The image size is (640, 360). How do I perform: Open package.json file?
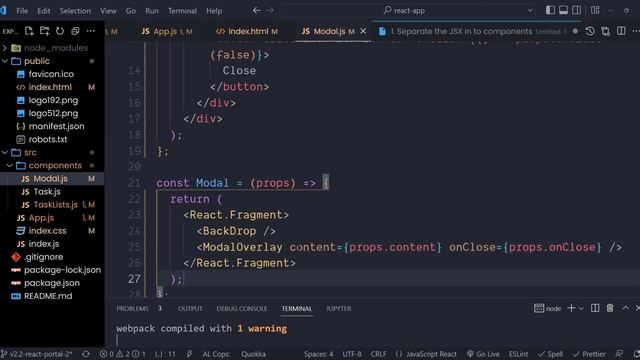coord(52,283)
